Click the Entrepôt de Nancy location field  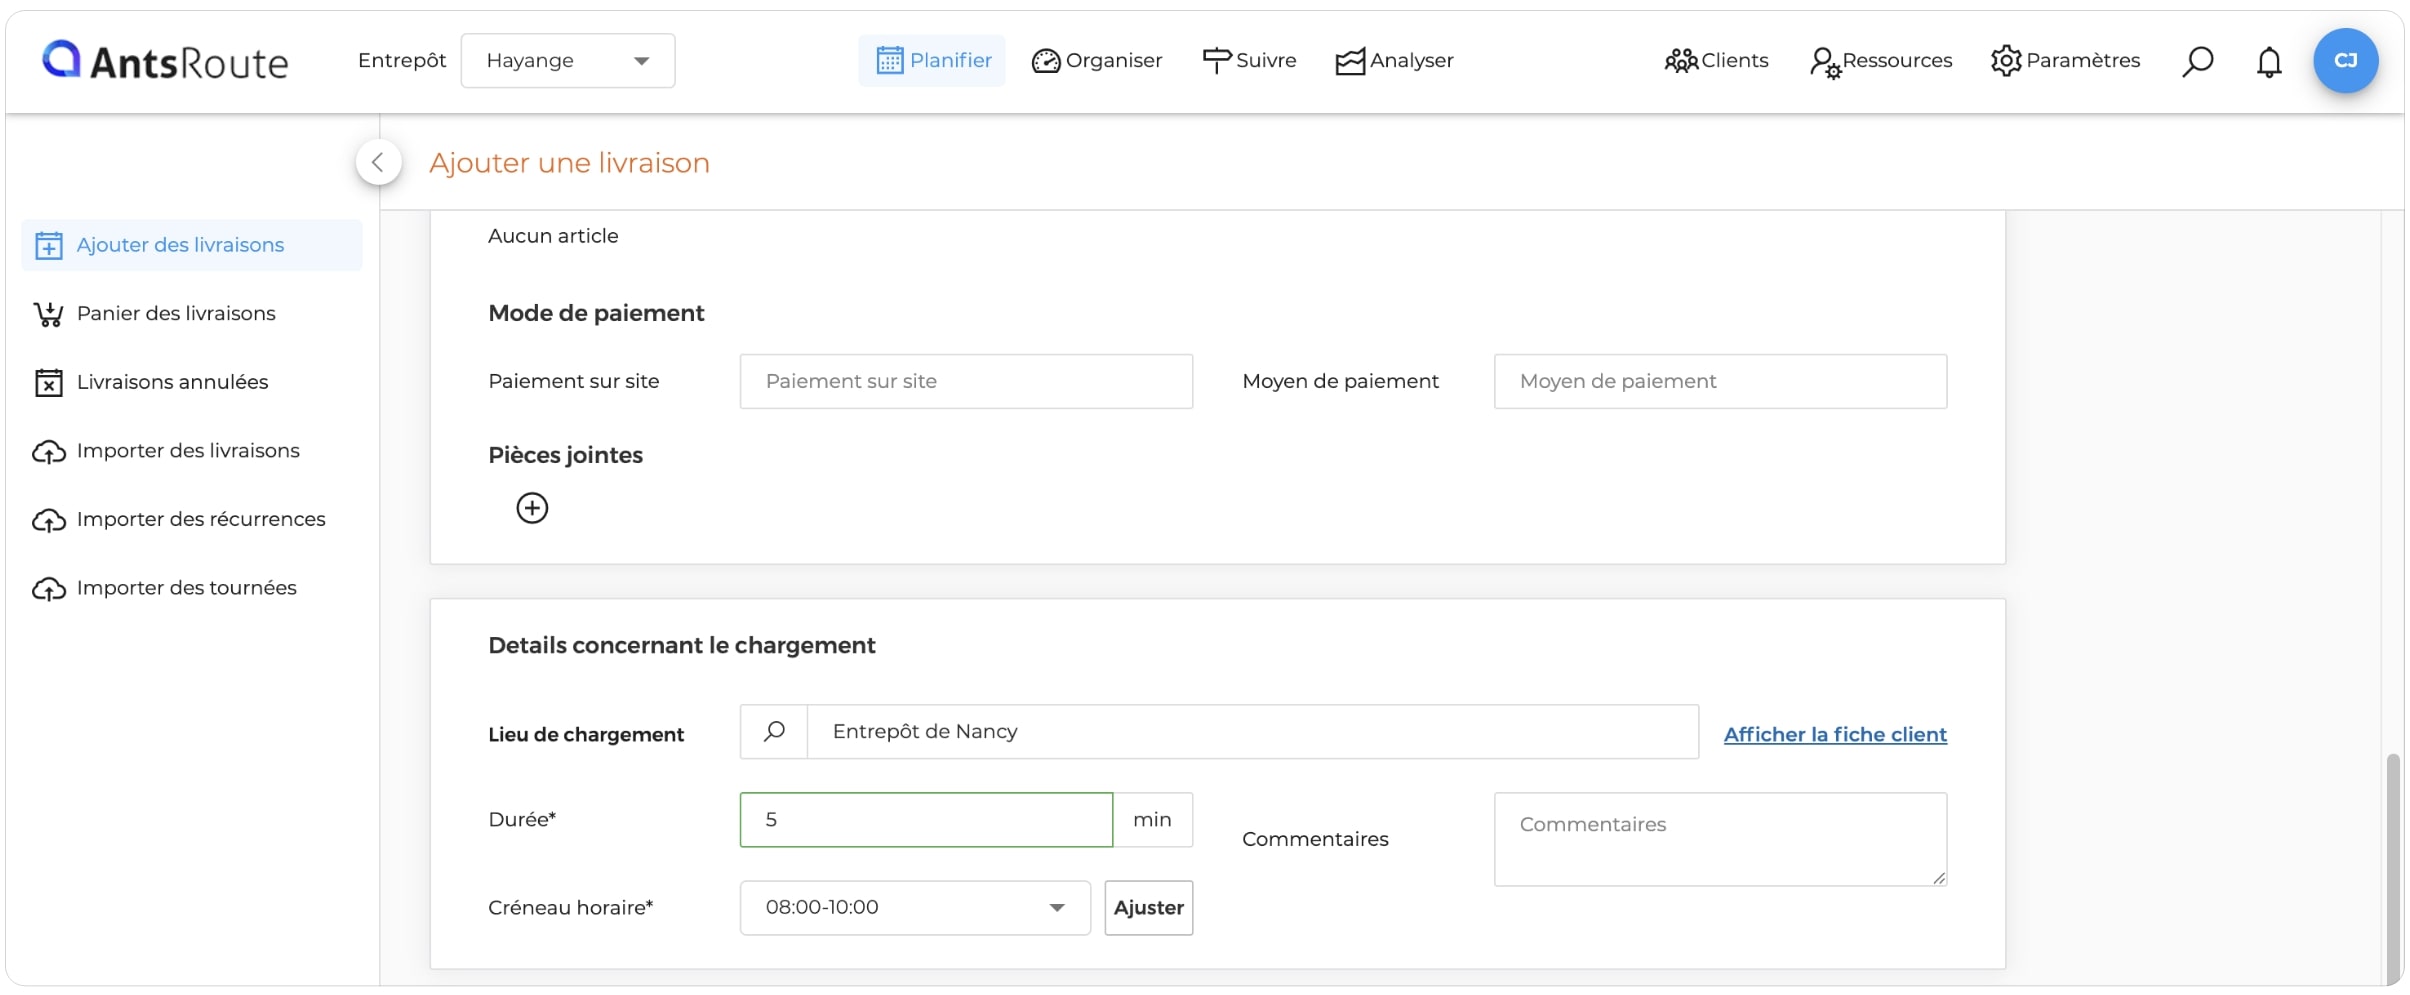point(1253,732)
